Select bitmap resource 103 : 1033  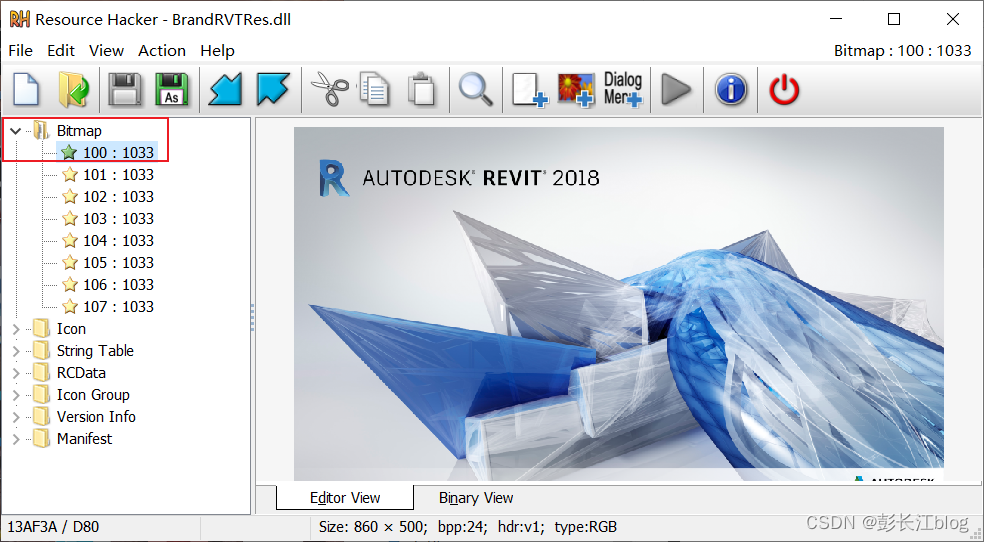118,218
